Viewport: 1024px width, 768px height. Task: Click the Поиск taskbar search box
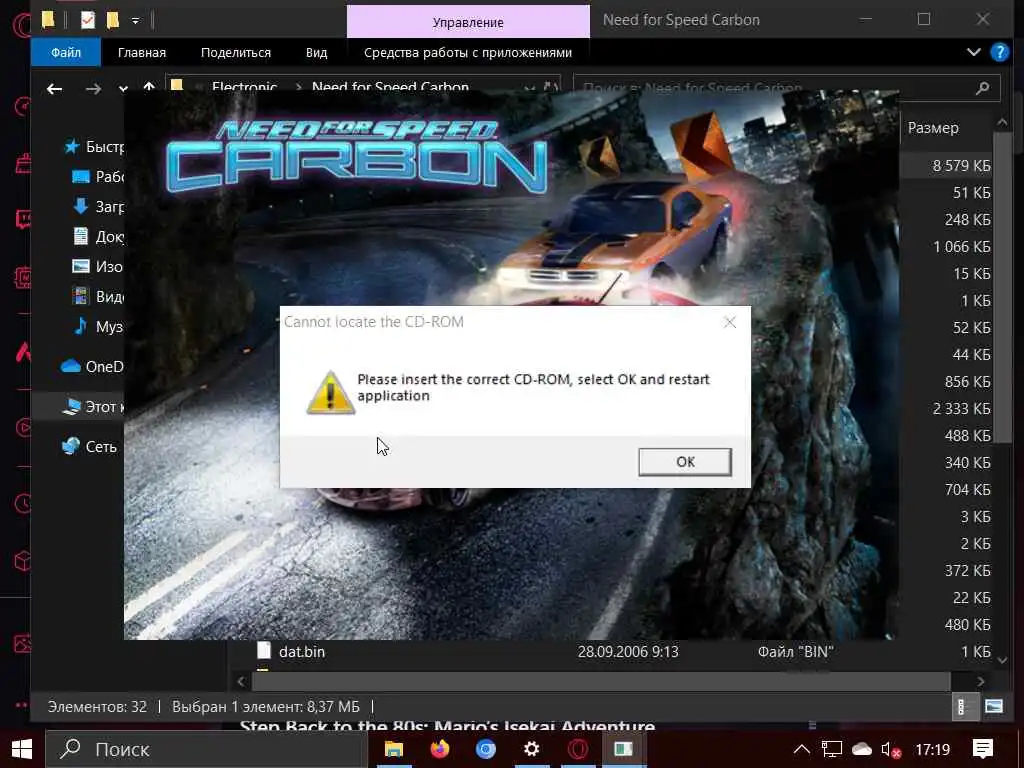click(207, 749)
